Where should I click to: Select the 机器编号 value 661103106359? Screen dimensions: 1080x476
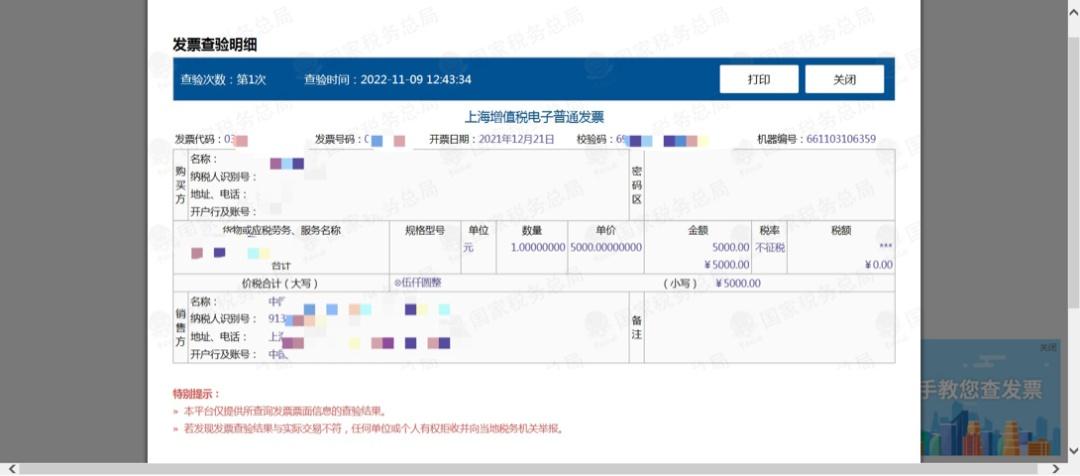(x=842, y=139)
